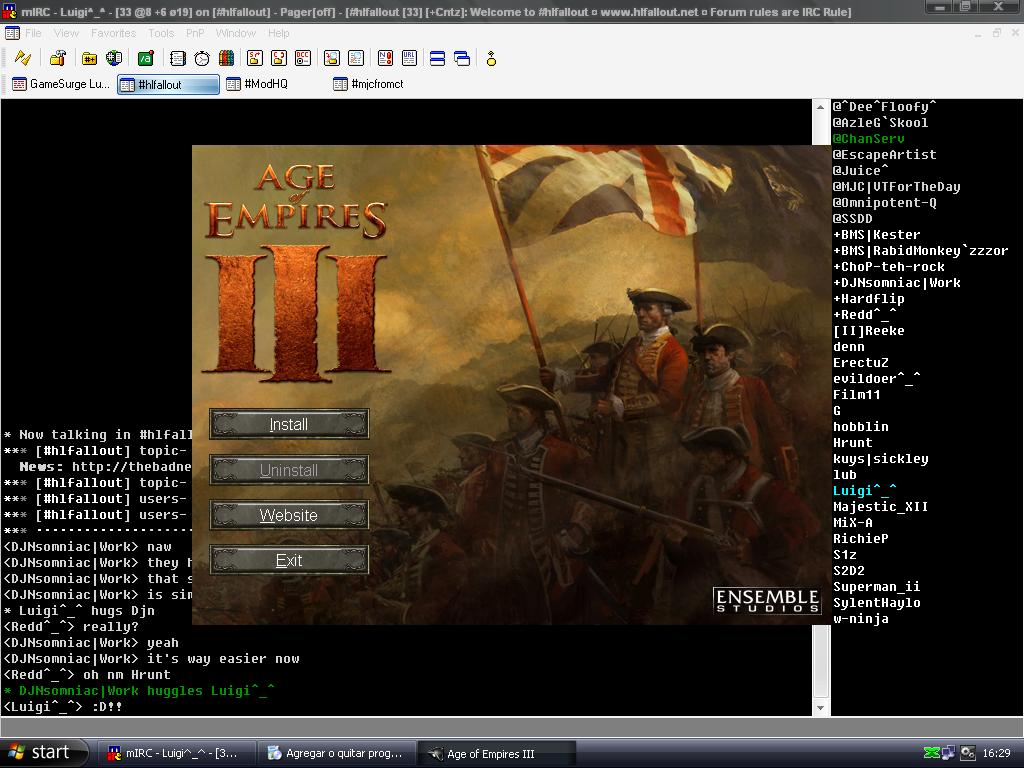The height and width of the screenshot is (768, 1024).
Task: Click the chat message input field
Action: coord(512,727)
